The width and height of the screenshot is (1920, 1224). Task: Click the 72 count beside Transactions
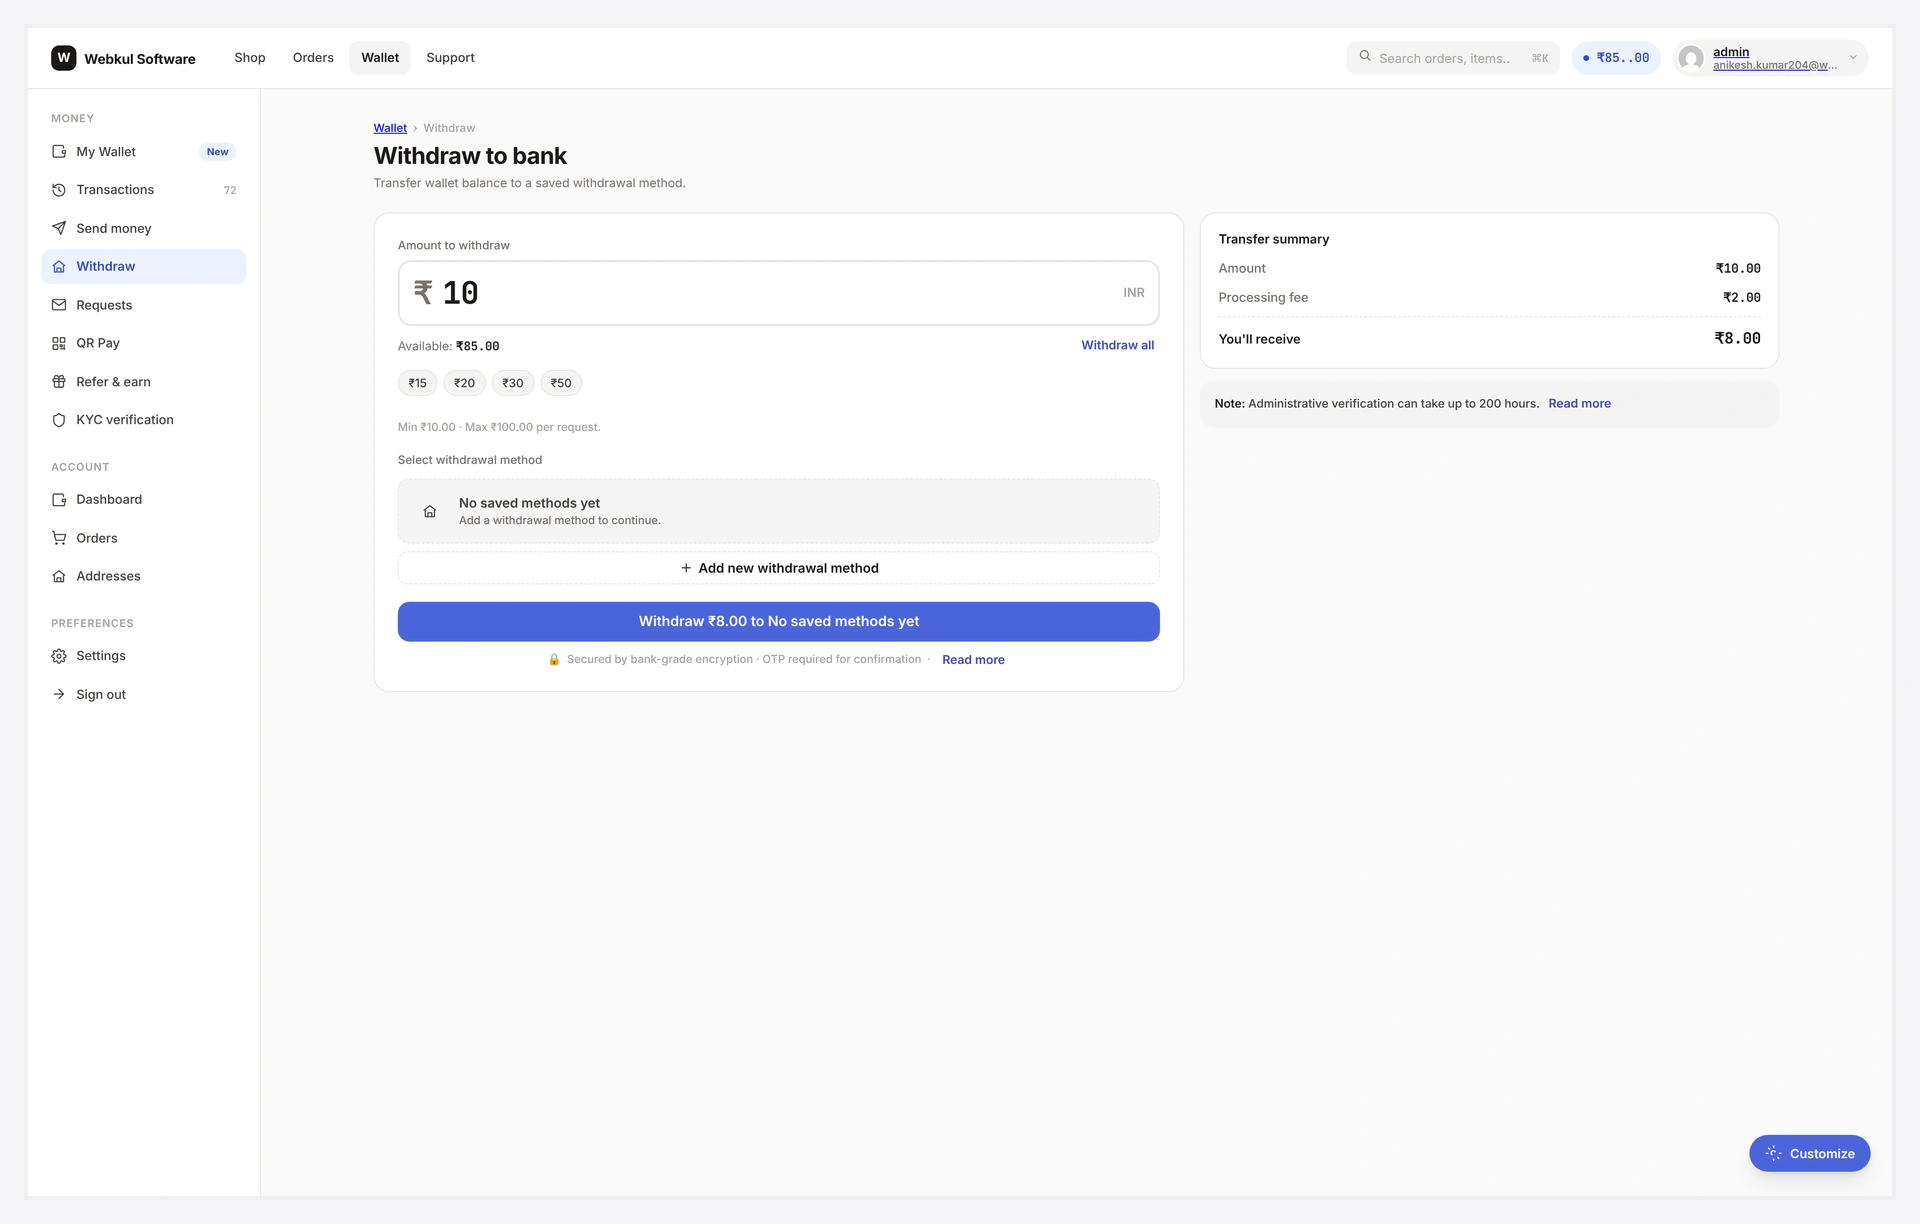click(x=230, y=190)
